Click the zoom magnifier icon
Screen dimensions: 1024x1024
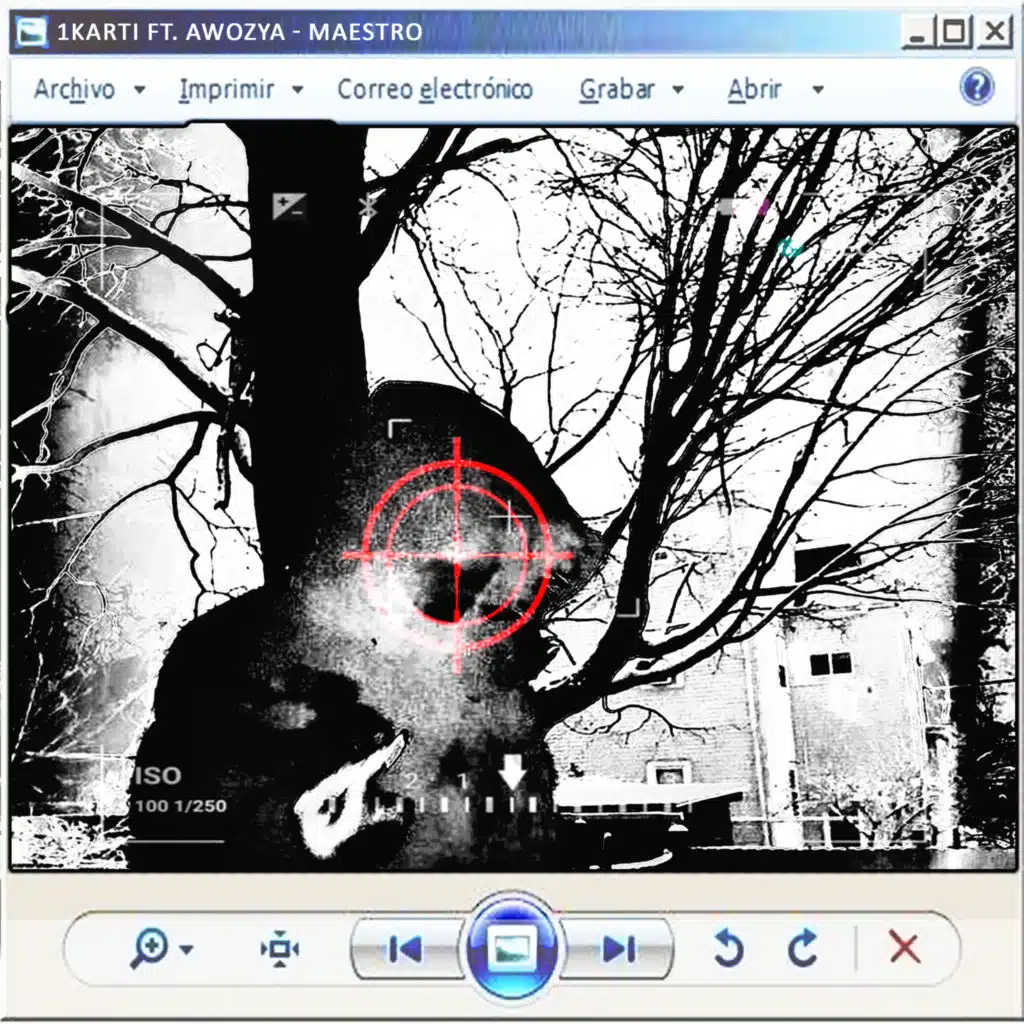coord(150,947)
